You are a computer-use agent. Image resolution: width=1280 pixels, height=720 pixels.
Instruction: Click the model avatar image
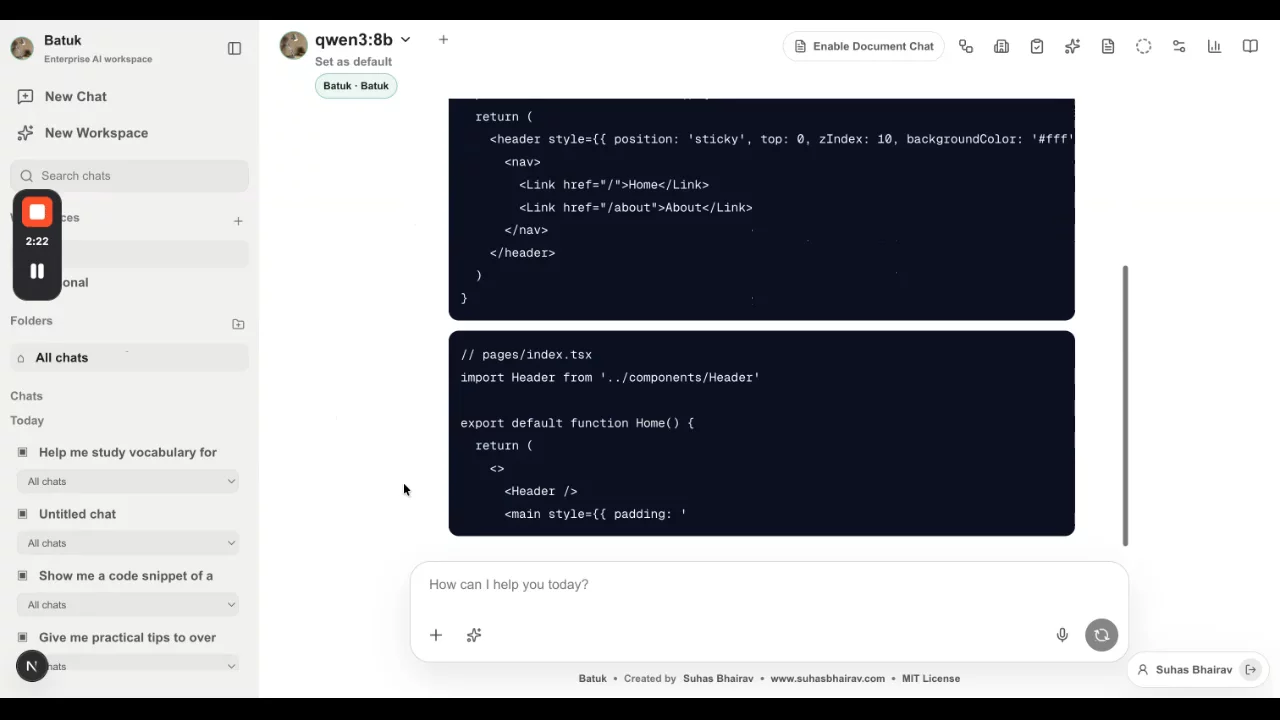293,45
